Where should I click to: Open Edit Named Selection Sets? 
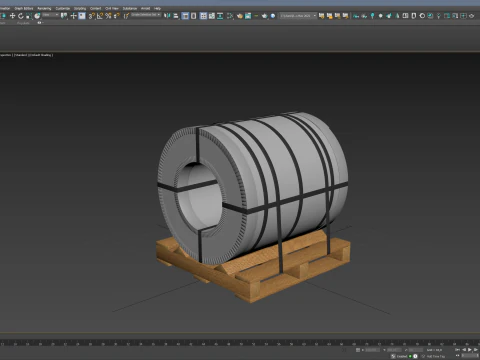(126, 16)
